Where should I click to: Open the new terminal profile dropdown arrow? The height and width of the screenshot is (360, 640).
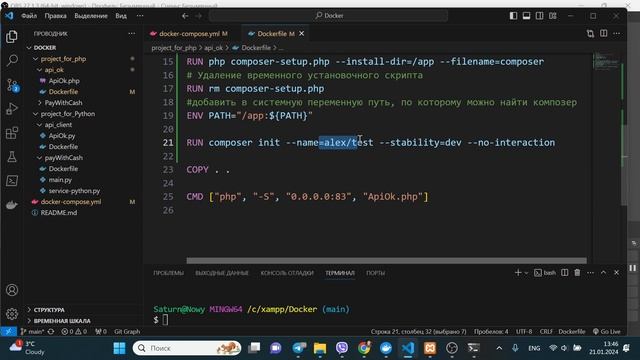pos(526,273)
